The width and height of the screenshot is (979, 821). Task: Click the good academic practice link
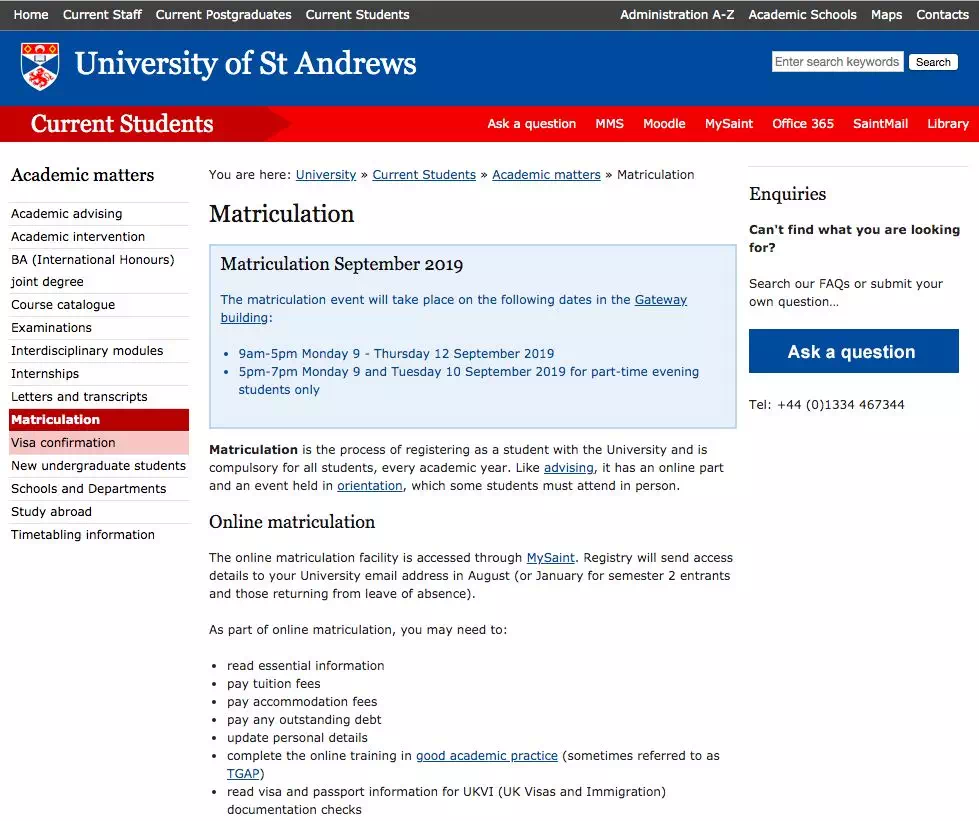(487, 755)
